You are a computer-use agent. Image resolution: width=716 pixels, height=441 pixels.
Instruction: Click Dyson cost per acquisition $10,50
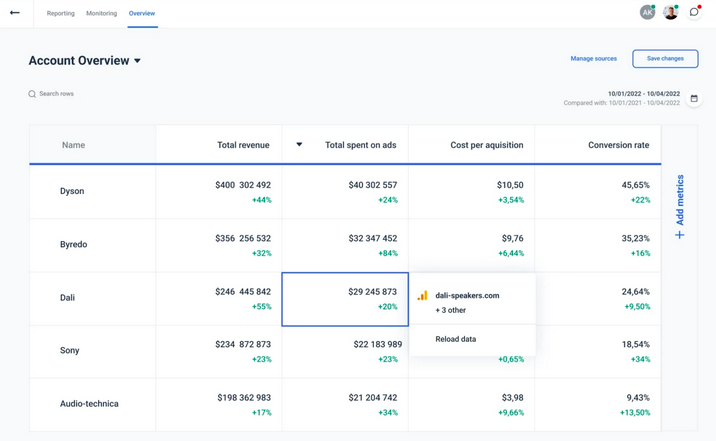pos(510,185)
